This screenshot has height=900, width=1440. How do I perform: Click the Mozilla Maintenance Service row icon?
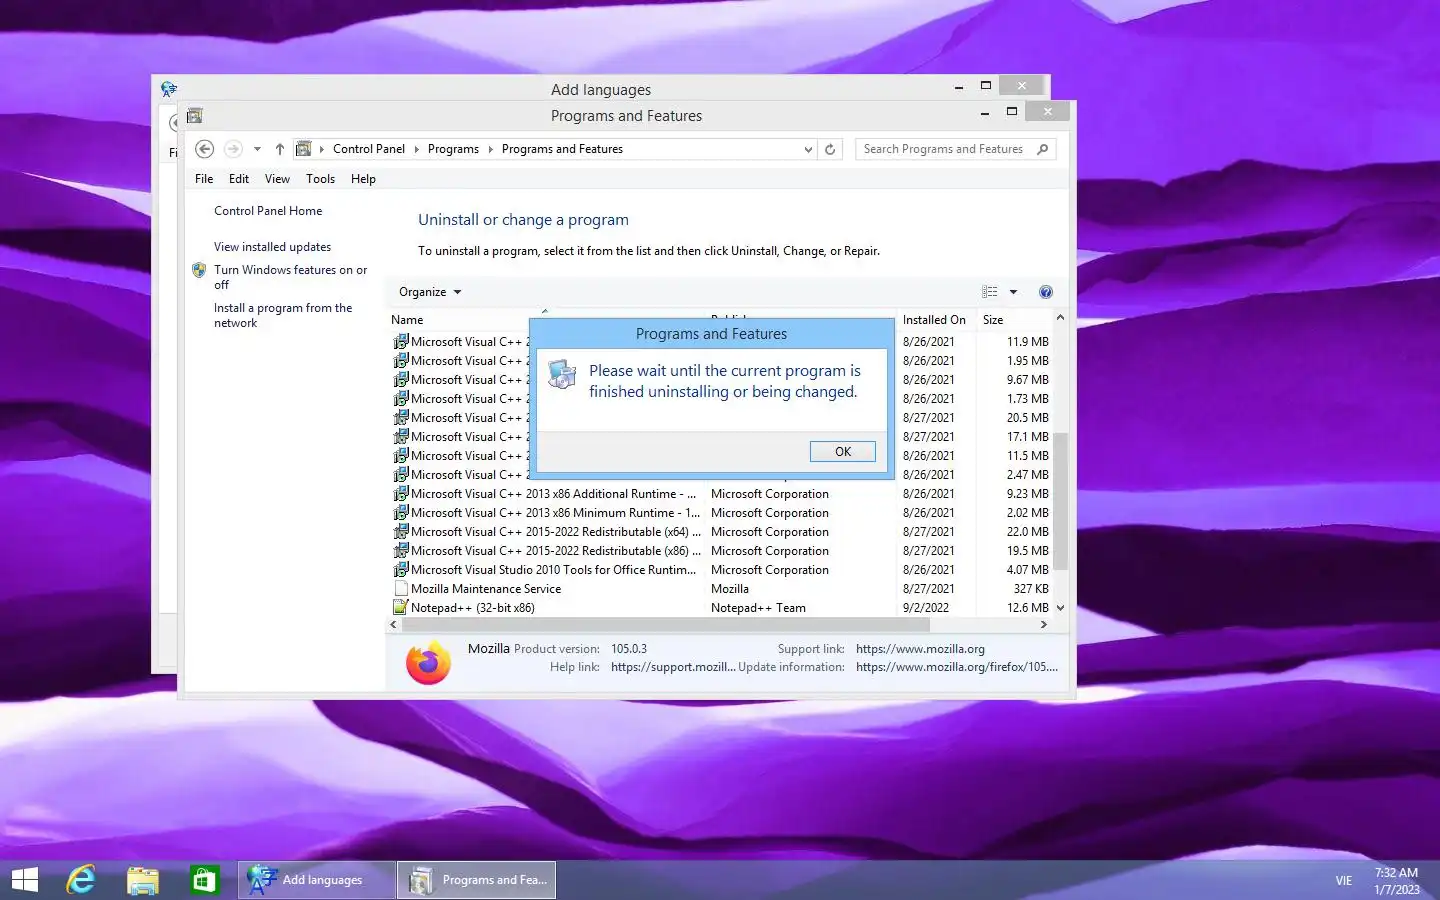pyautogui.click(x=401, y=588)
